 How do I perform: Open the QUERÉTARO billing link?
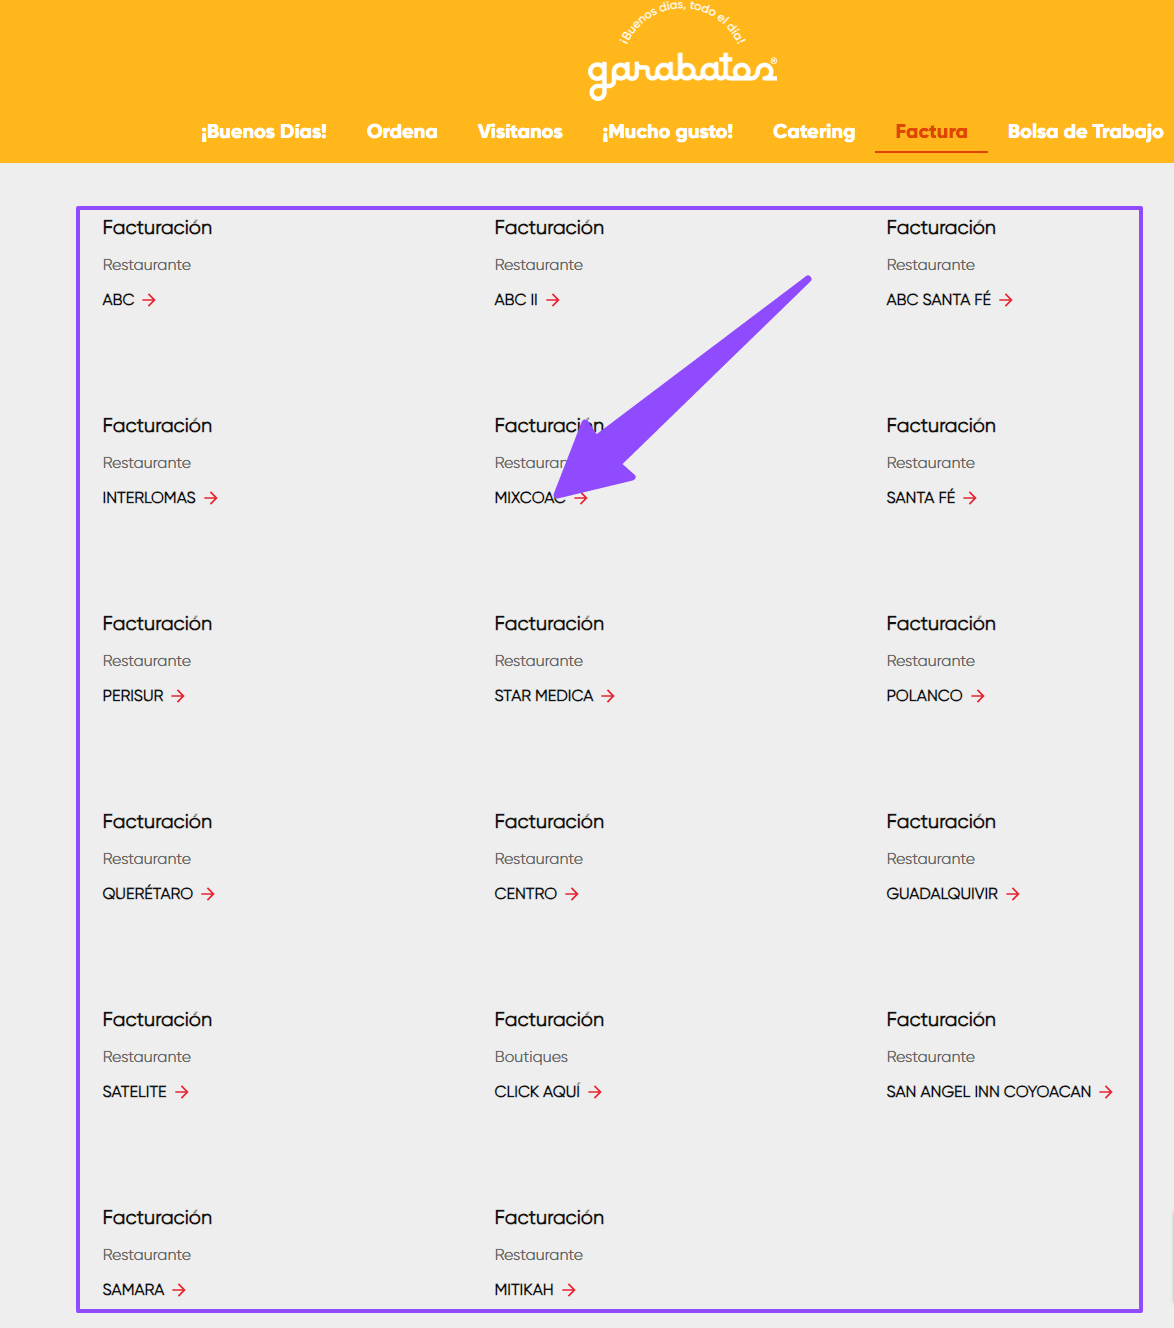click(148, 894)
